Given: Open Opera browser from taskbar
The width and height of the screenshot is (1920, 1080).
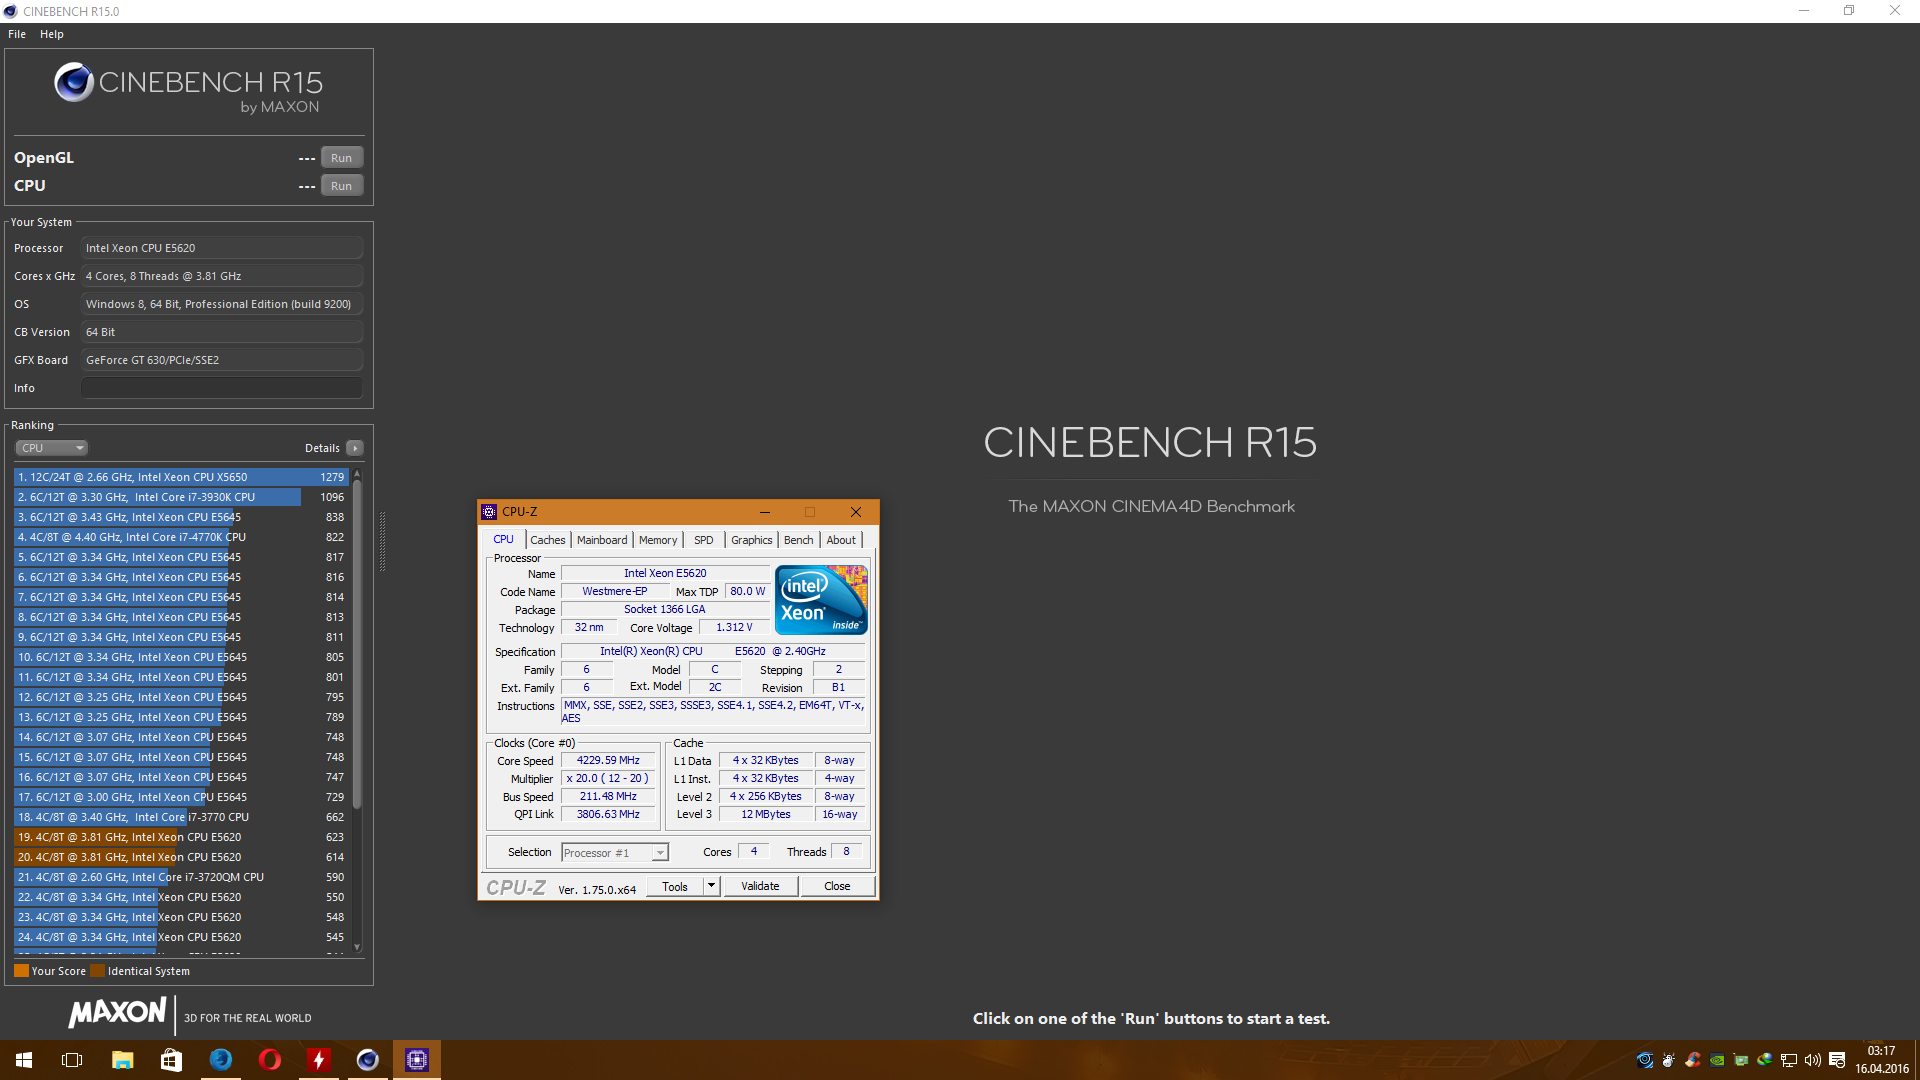Looking at the screenshot, I should 269,1060.
